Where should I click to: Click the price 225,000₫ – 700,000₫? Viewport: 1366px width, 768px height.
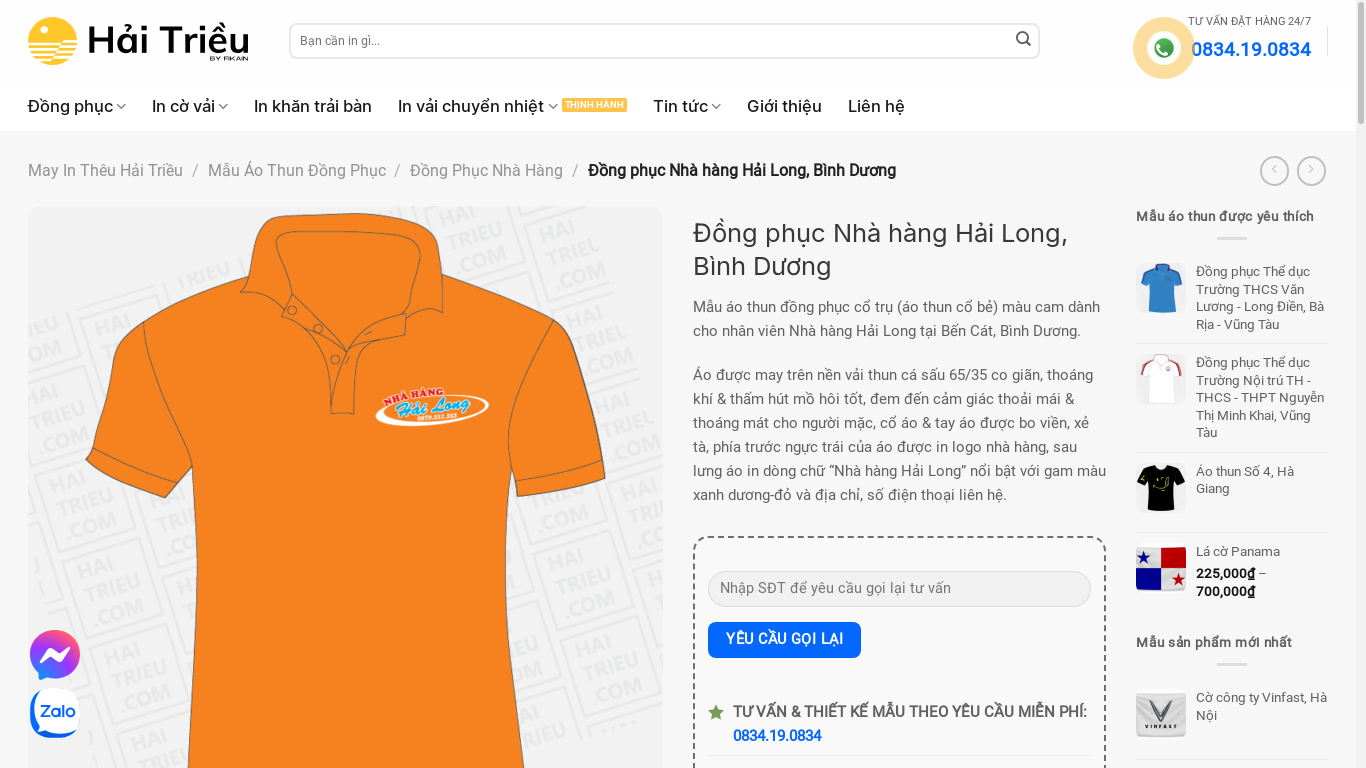coord(1231,583)
